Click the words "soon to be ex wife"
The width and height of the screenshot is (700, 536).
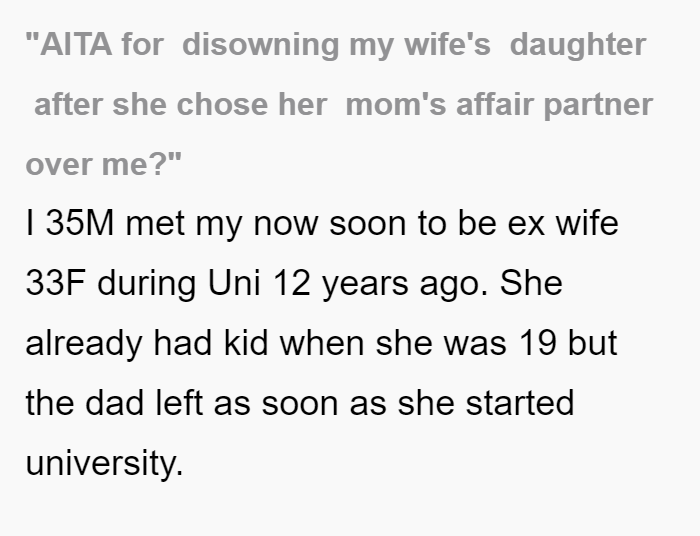pyautogui.click(x=474, y=223)
